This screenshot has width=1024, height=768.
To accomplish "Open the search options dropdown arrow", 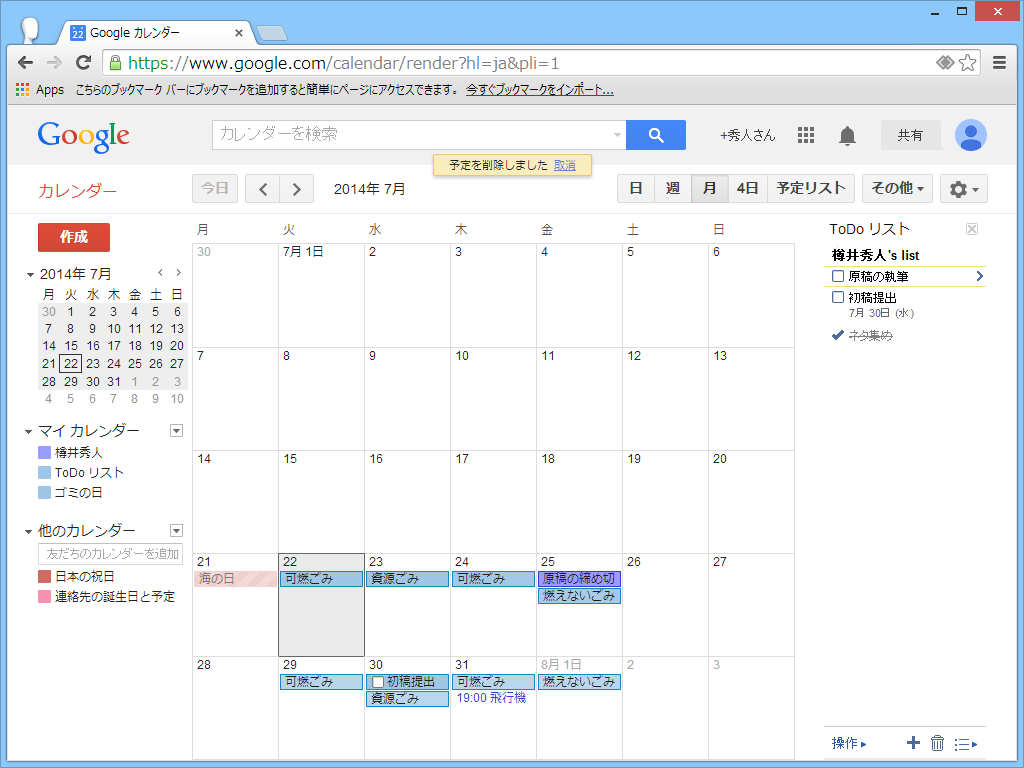I will point(617,135).
